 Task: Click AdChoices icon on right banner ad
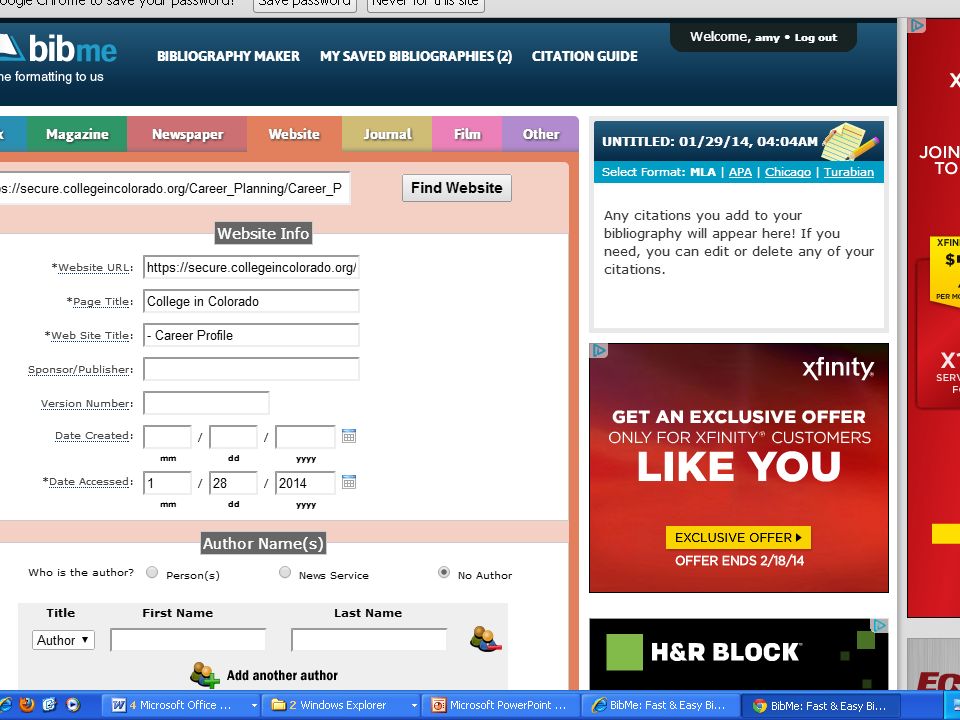click(x=917, y=25)
